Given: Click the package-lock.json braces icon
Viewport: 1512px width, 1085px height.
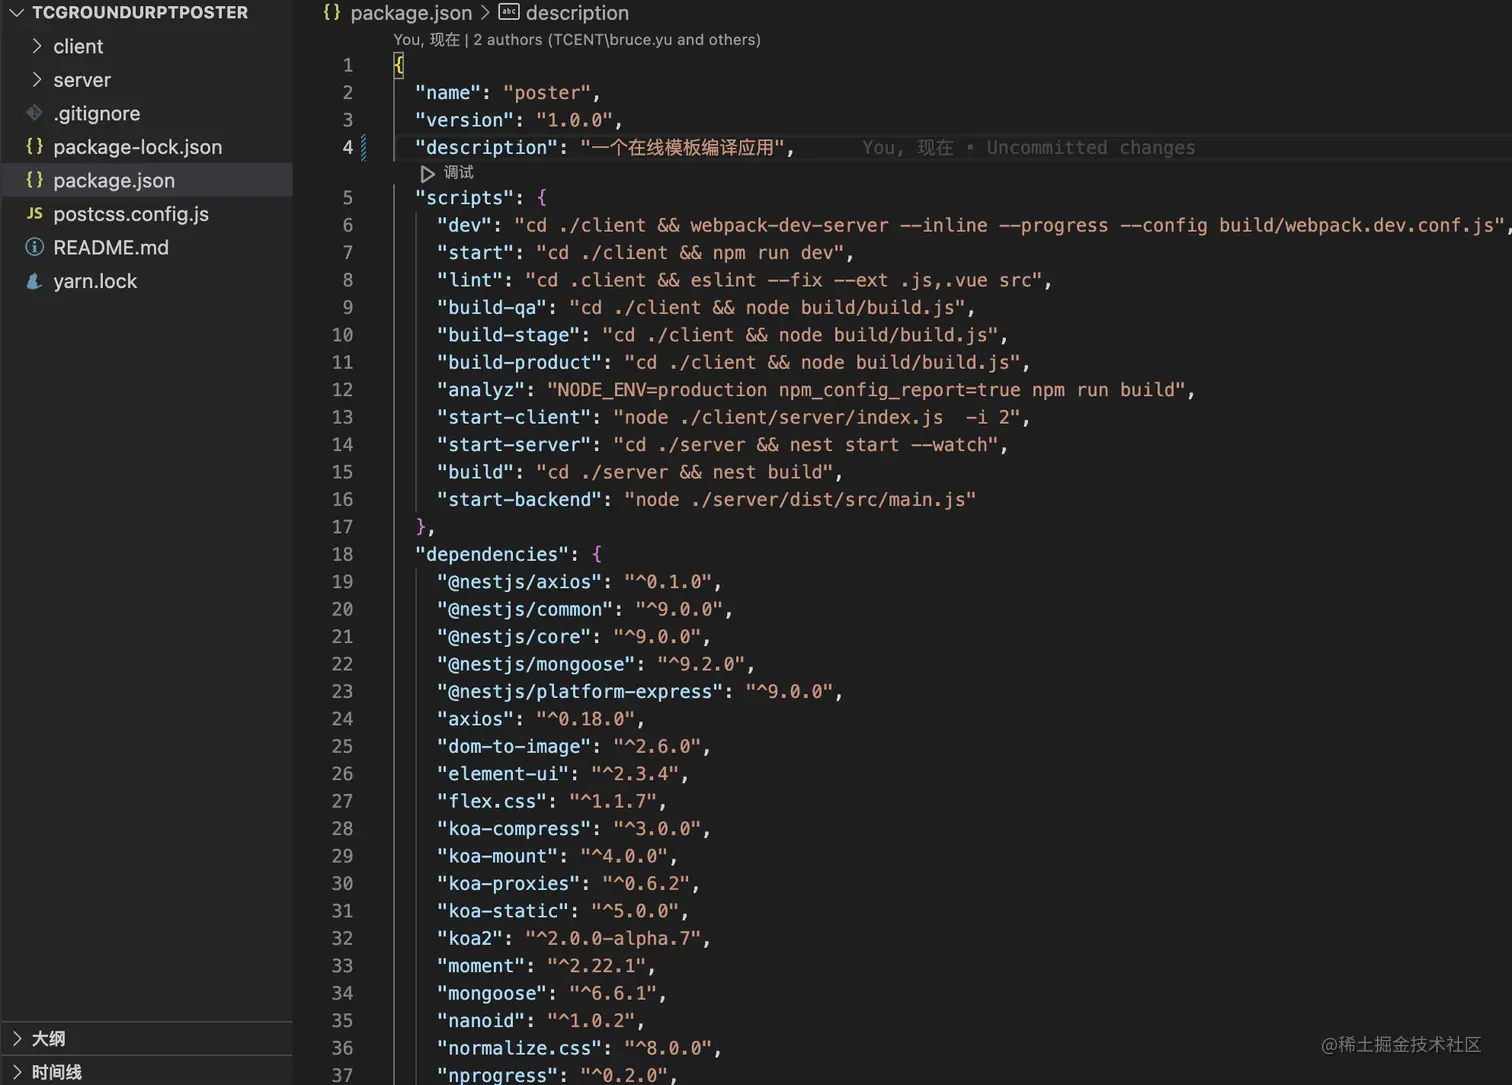Looking at the screenshot, I should [34, 146].
